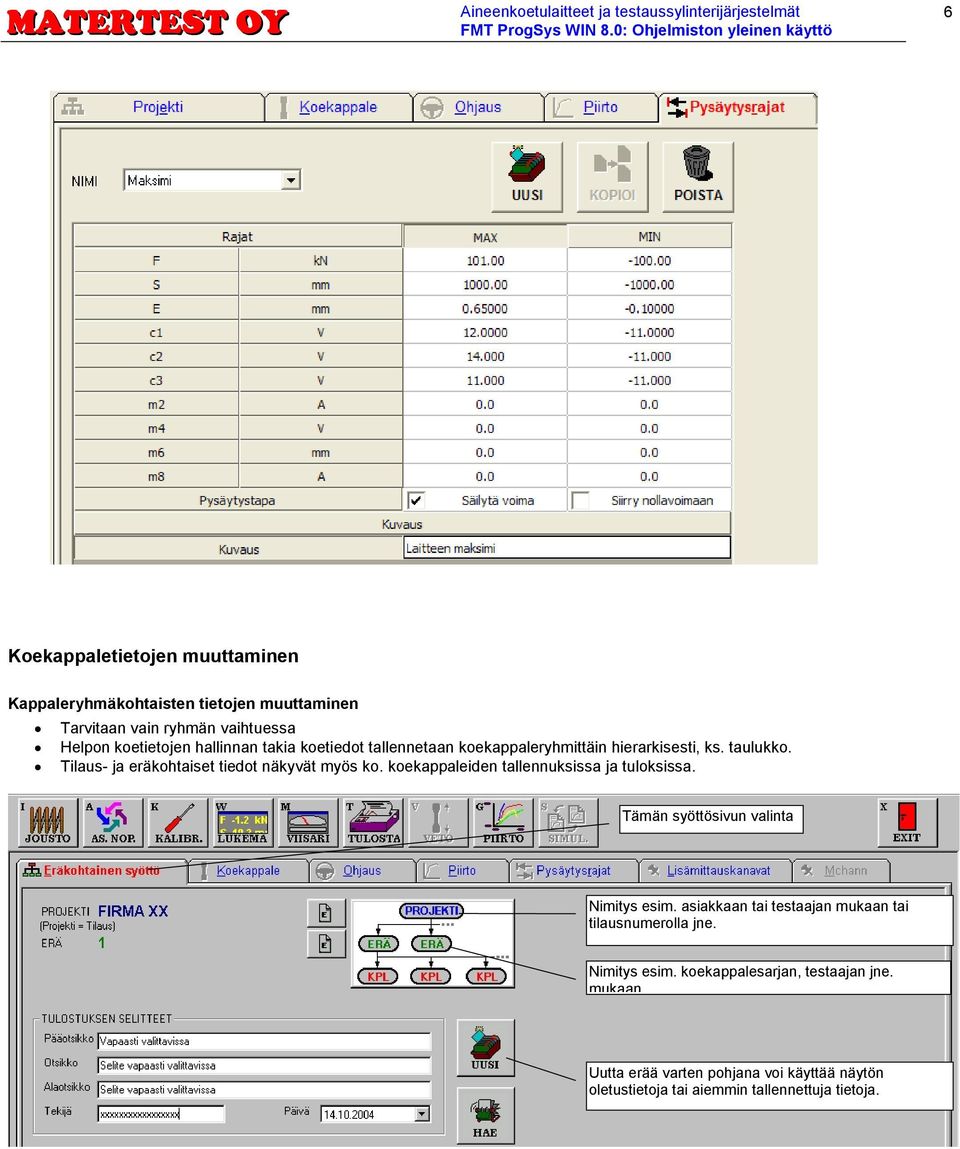Image resolution: width=960 pixels, height=1149 pixels.
Task: Select the F MIN value -100.00
Action: pyautogui.click(x=649, y=261)
